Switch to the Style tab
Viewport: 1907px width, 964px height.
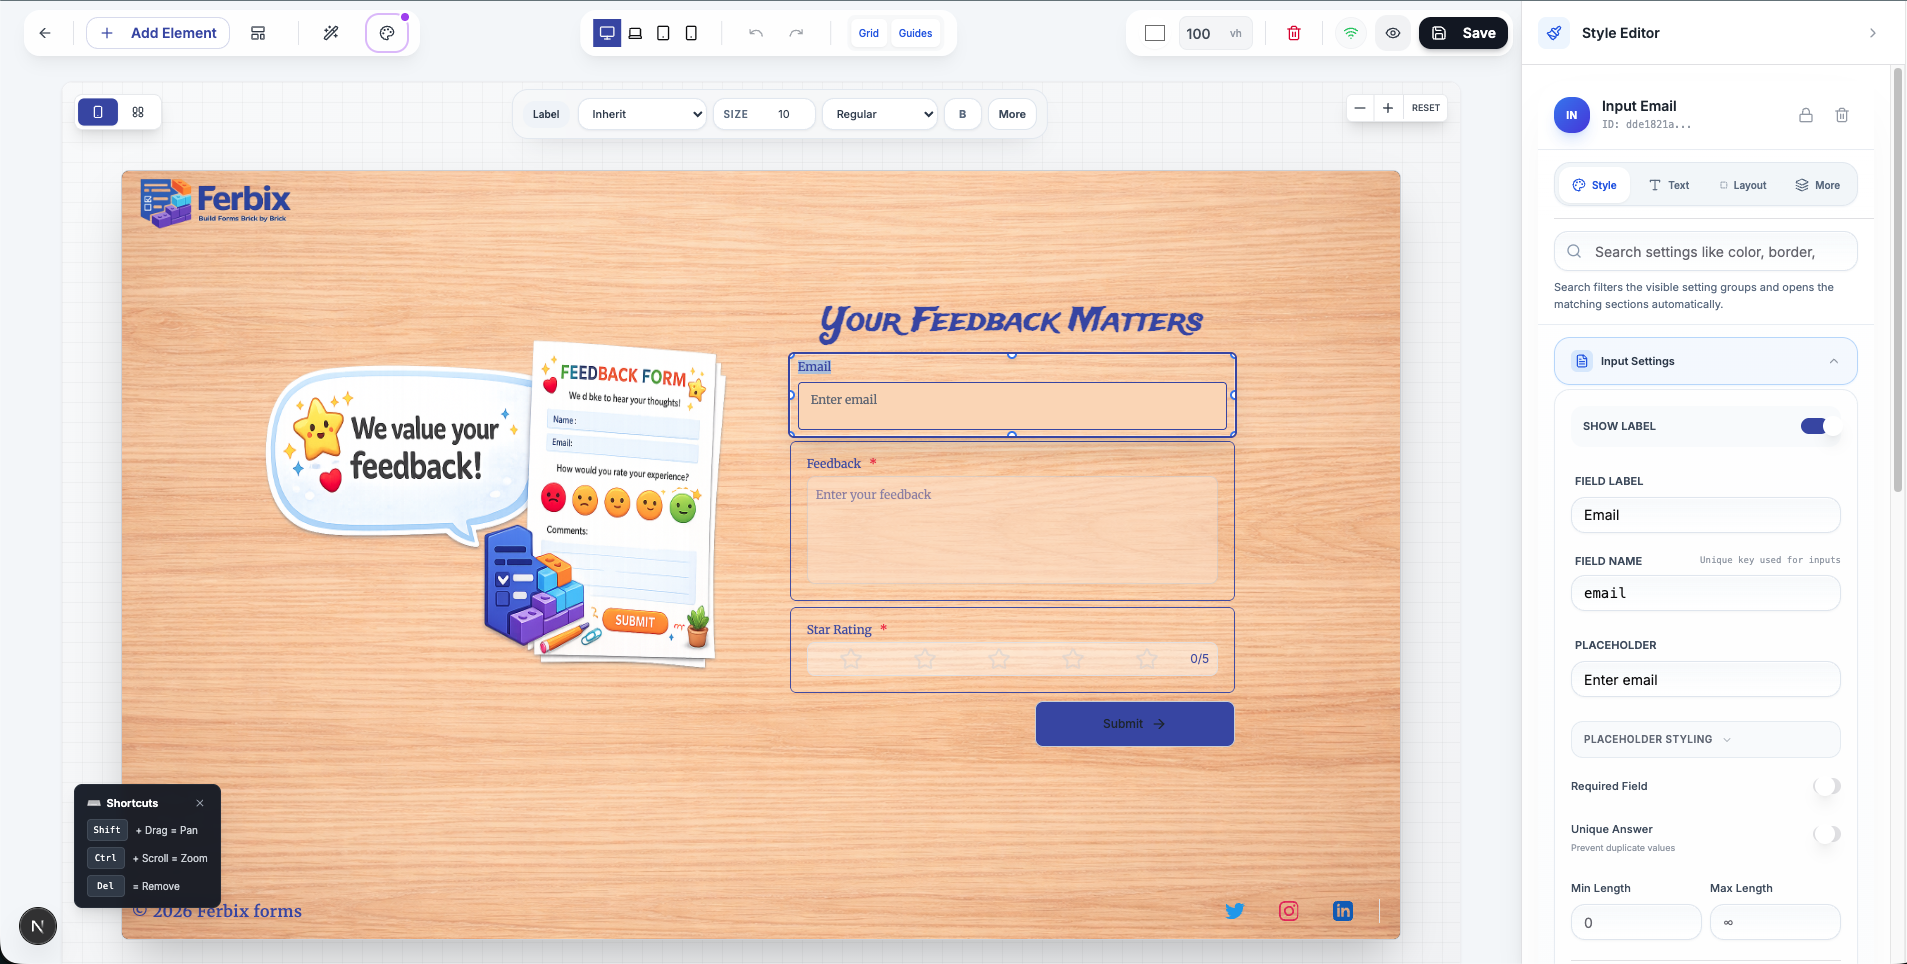[x=1594, y=185]
